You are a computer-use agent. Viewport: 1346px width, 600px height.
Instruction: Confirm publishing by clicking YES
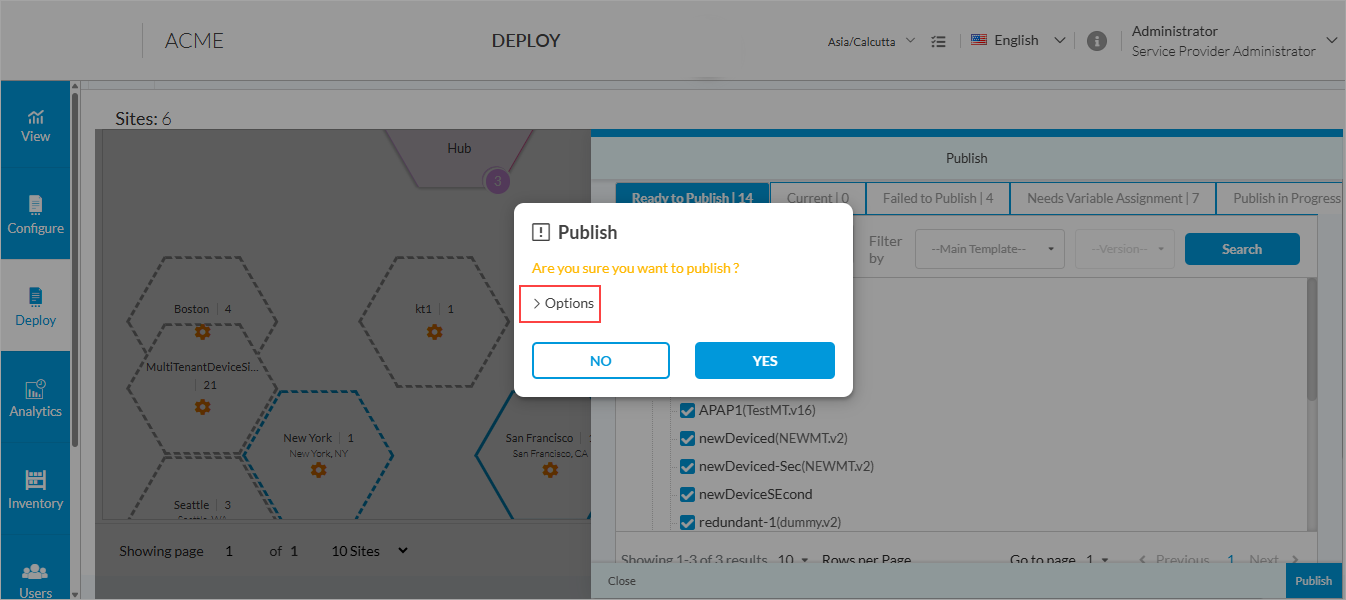(x=764, y=360)
